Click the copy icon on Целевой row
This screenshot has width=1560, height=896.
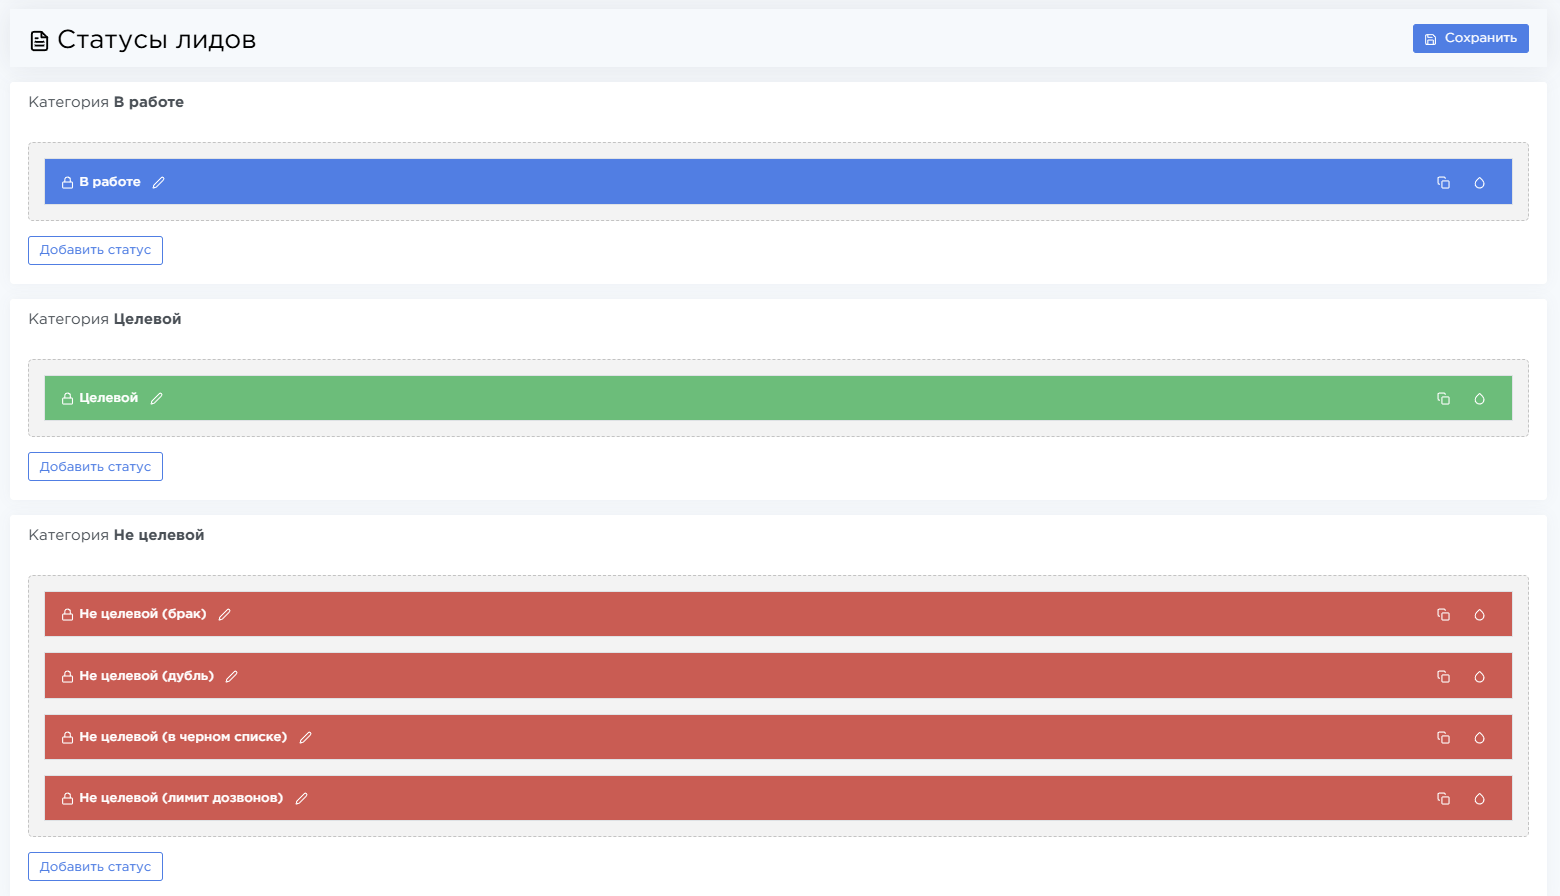(1443, 398)
